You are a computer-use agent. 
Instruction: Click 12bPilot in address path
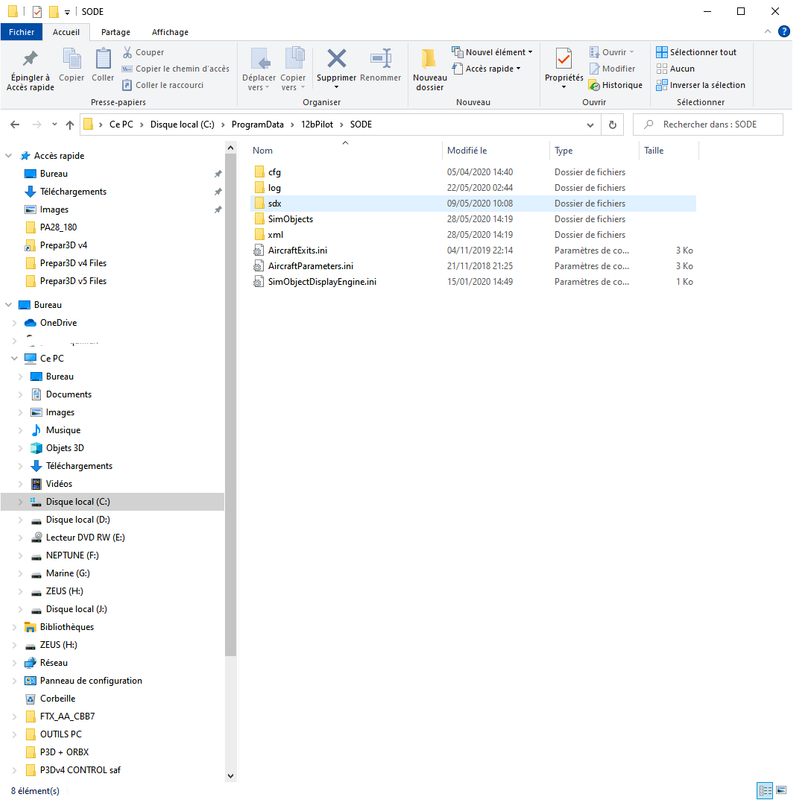click(317, 124)
